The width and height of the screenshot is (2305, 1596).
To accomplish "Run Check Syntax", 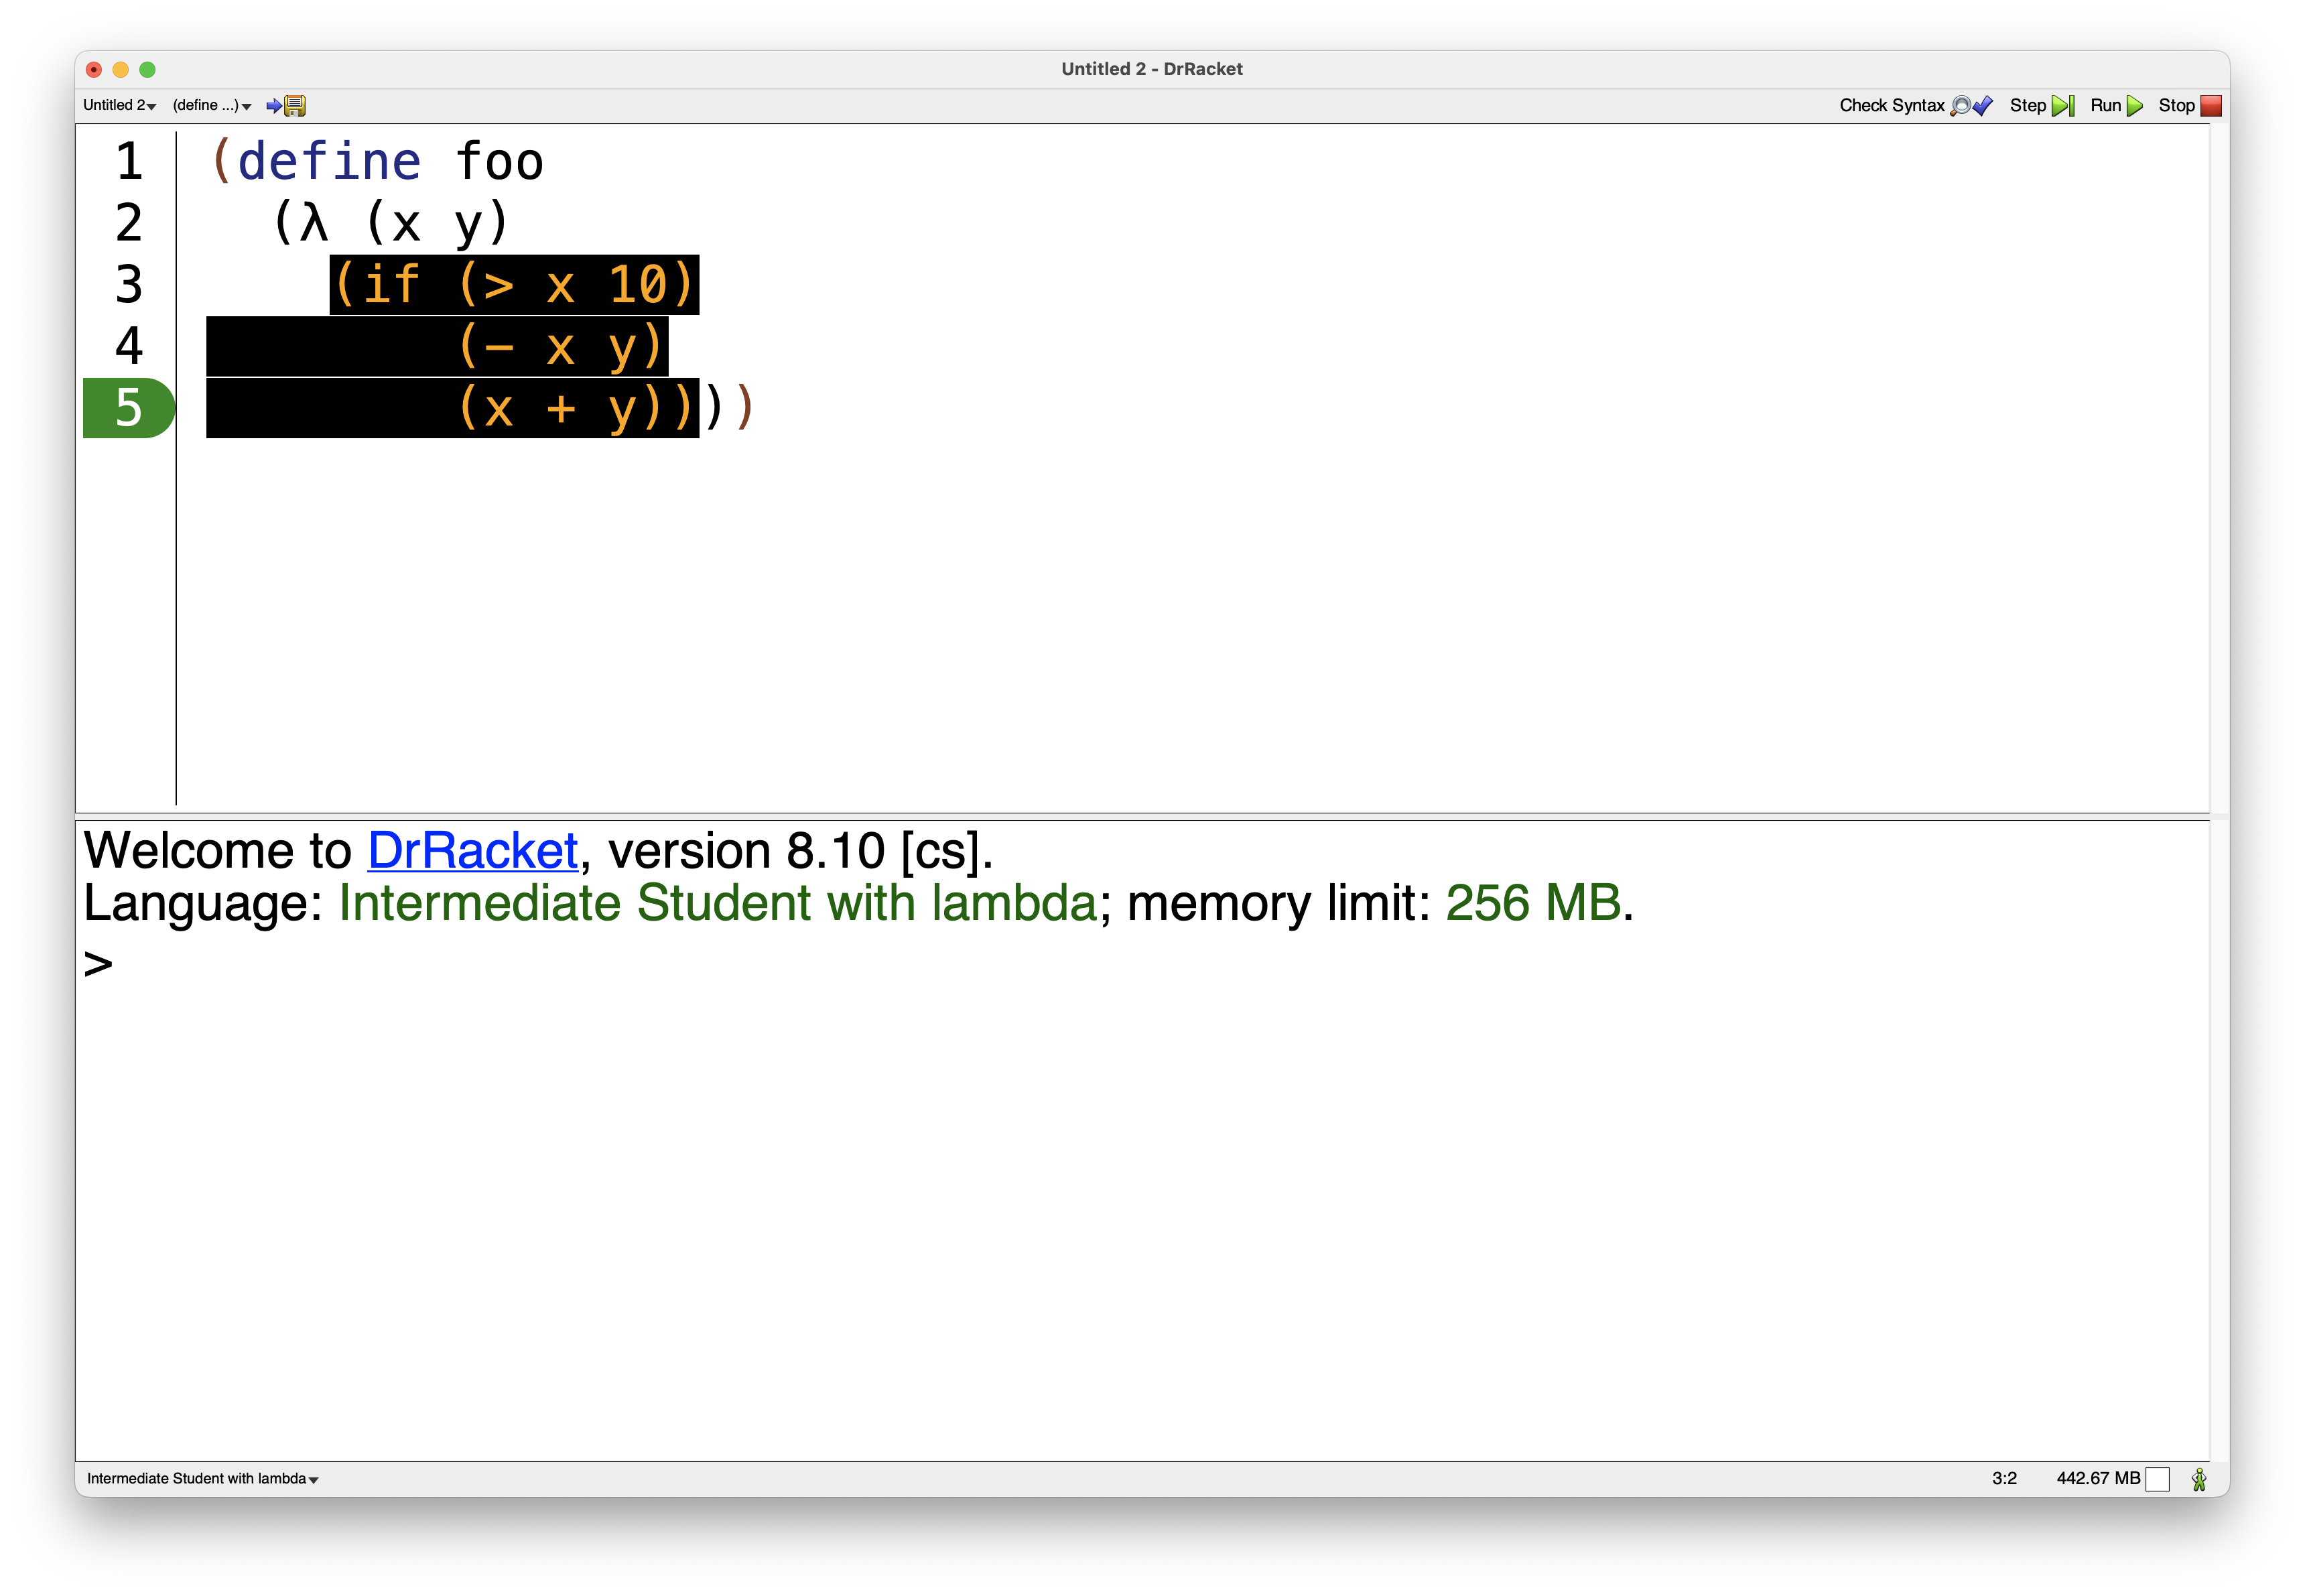I will click(x=1915, y=105).
